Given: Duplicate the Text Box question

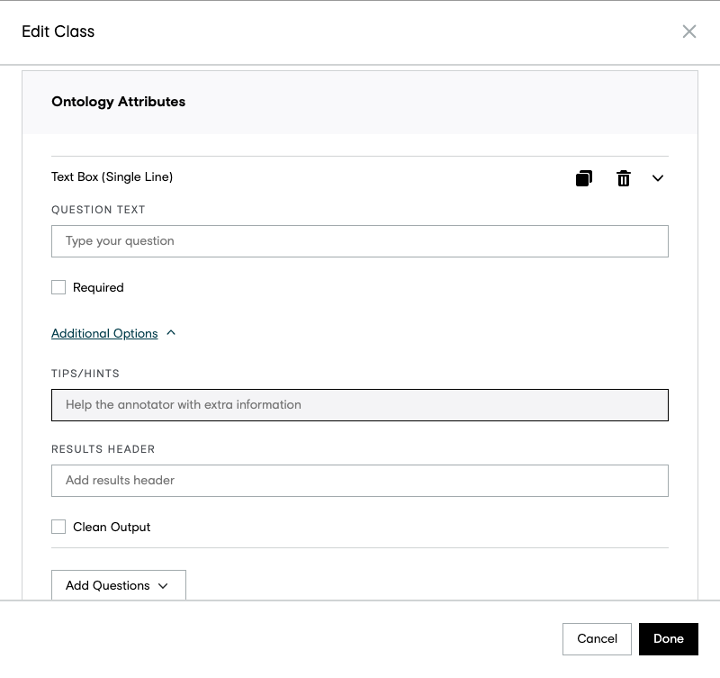Looking at the screenshot, I should [x=584, y=178].
